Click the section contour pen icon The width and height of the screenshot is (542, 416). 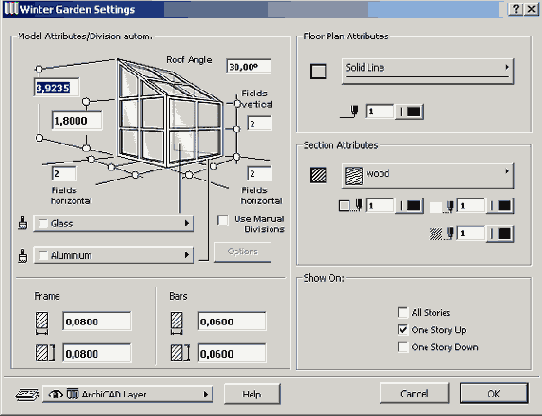click(351, 205)
